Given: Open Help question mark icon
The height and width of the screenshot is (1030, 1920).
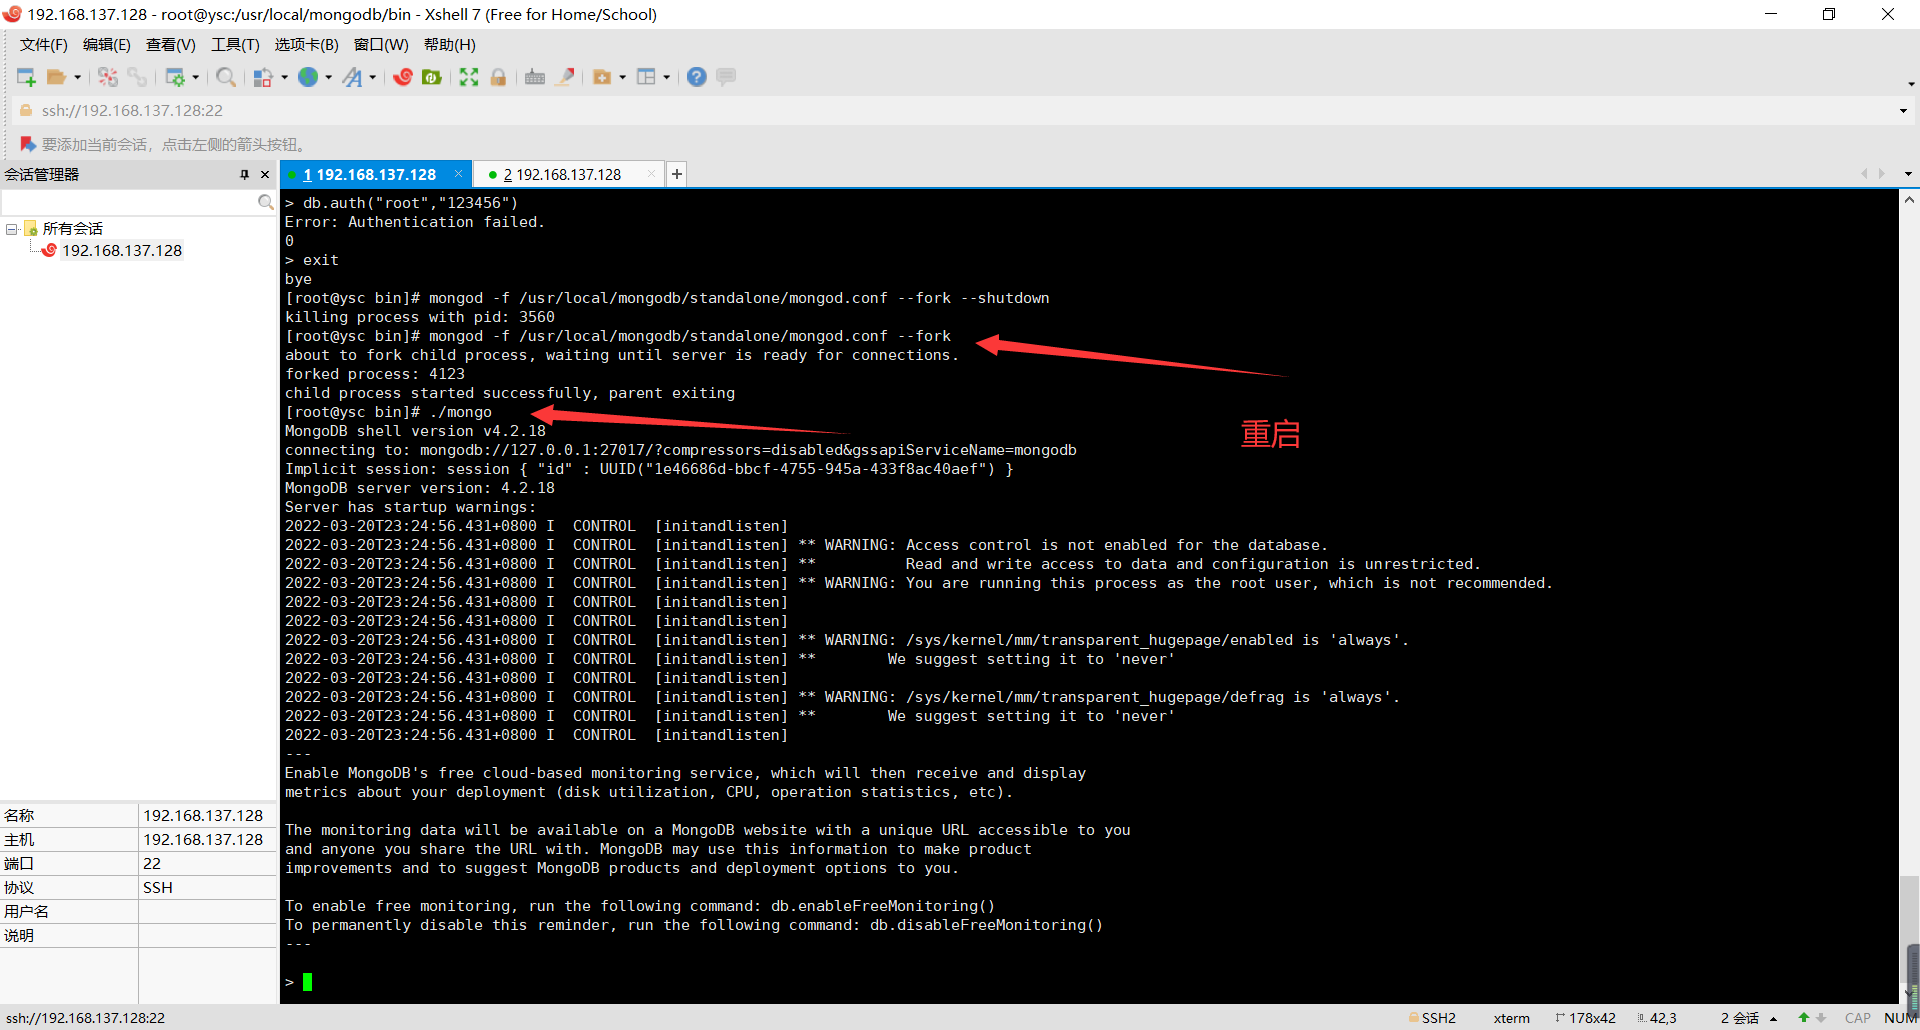Looking at the screenshot, I should 697,77.
